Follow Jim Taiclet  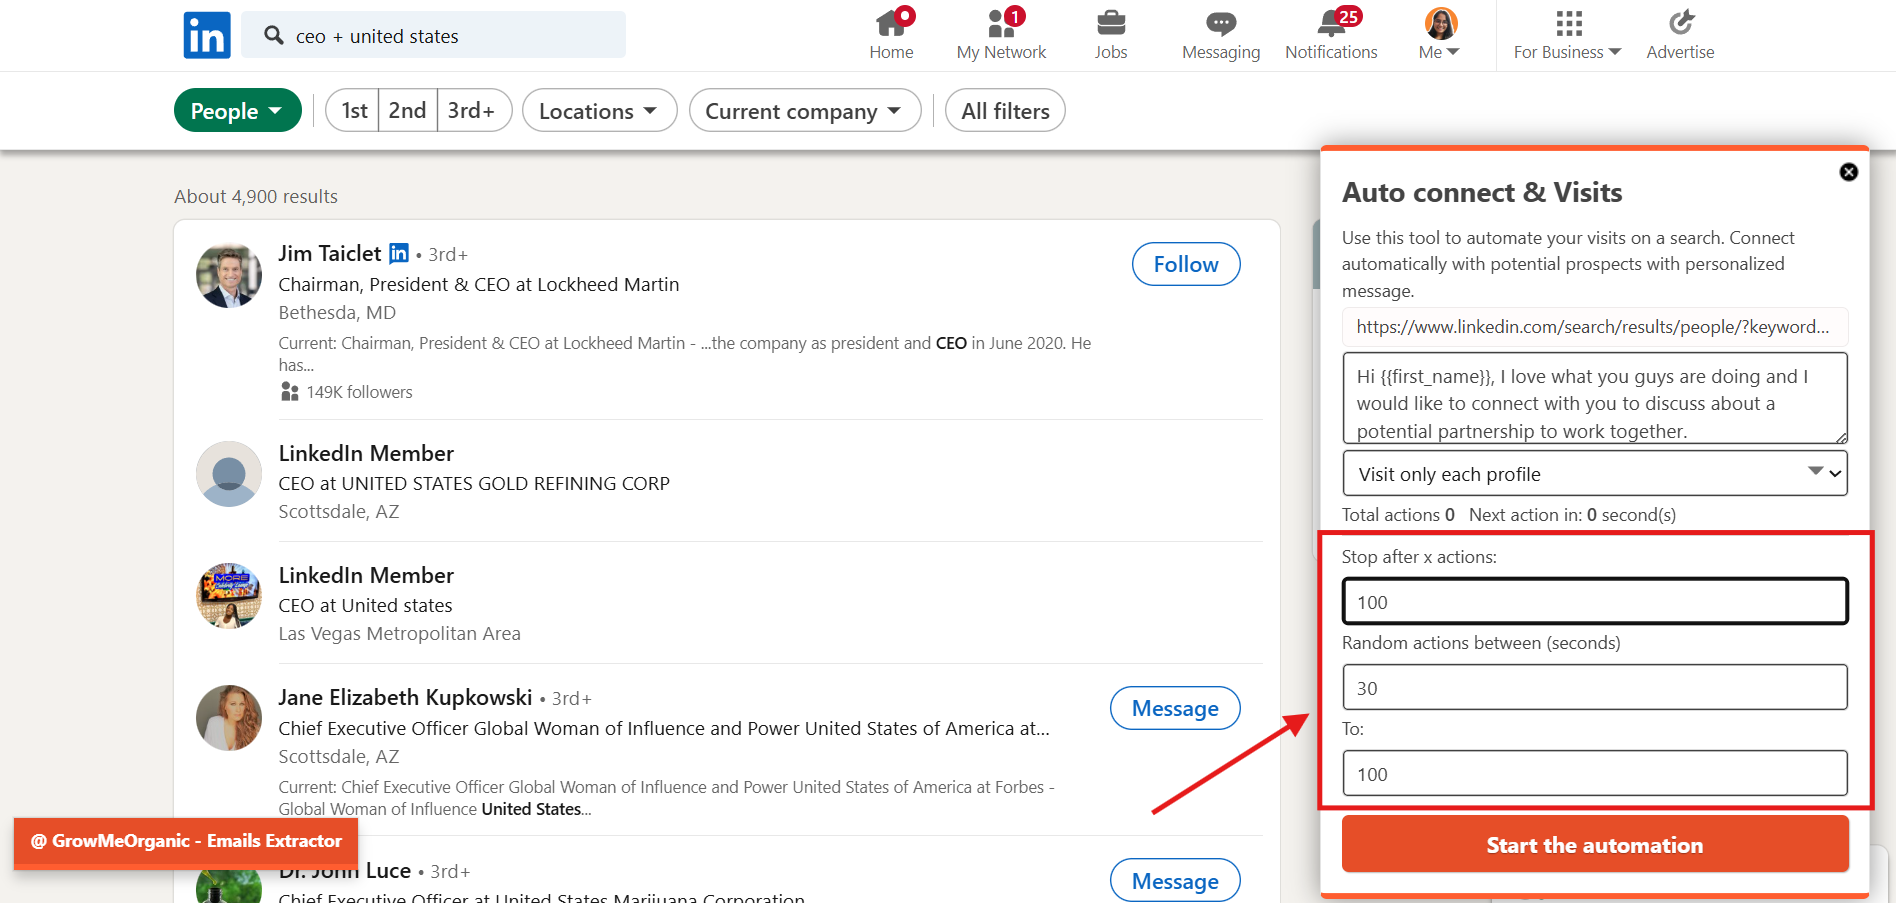tap(1186, 264)
